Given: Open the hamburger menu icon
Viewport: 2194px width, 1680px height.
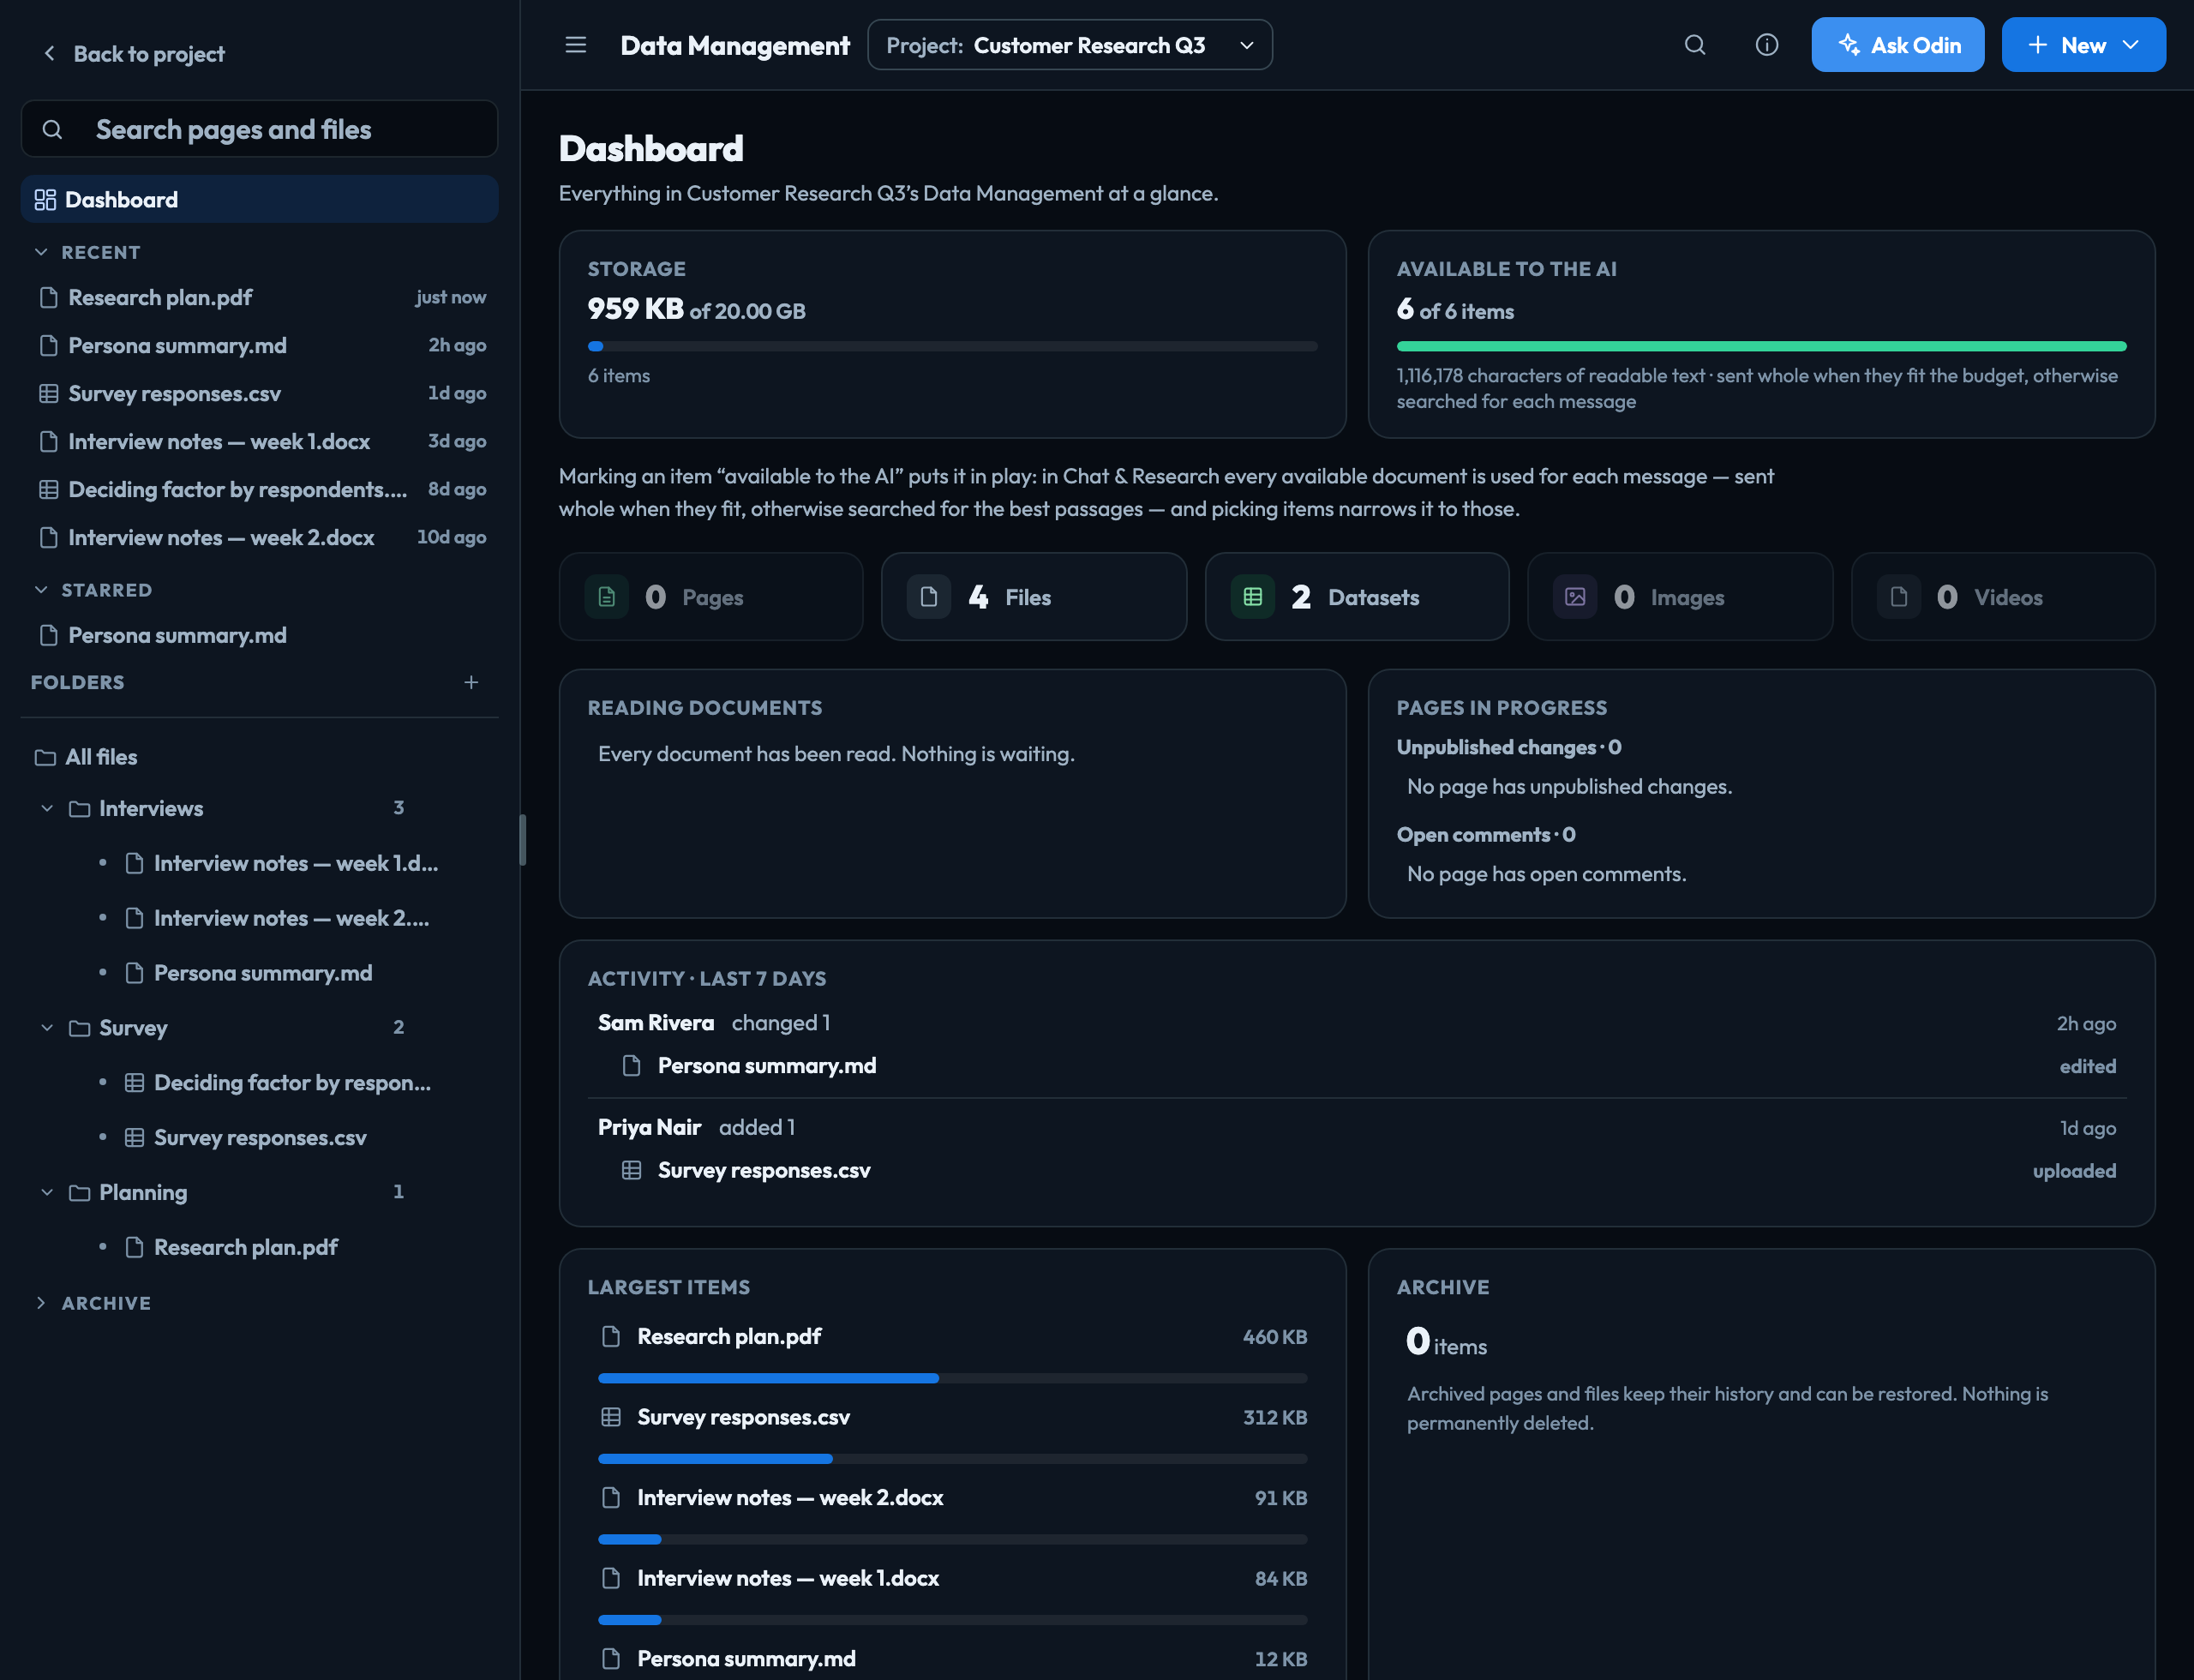Looking at the screenshot, I should 575,45.
